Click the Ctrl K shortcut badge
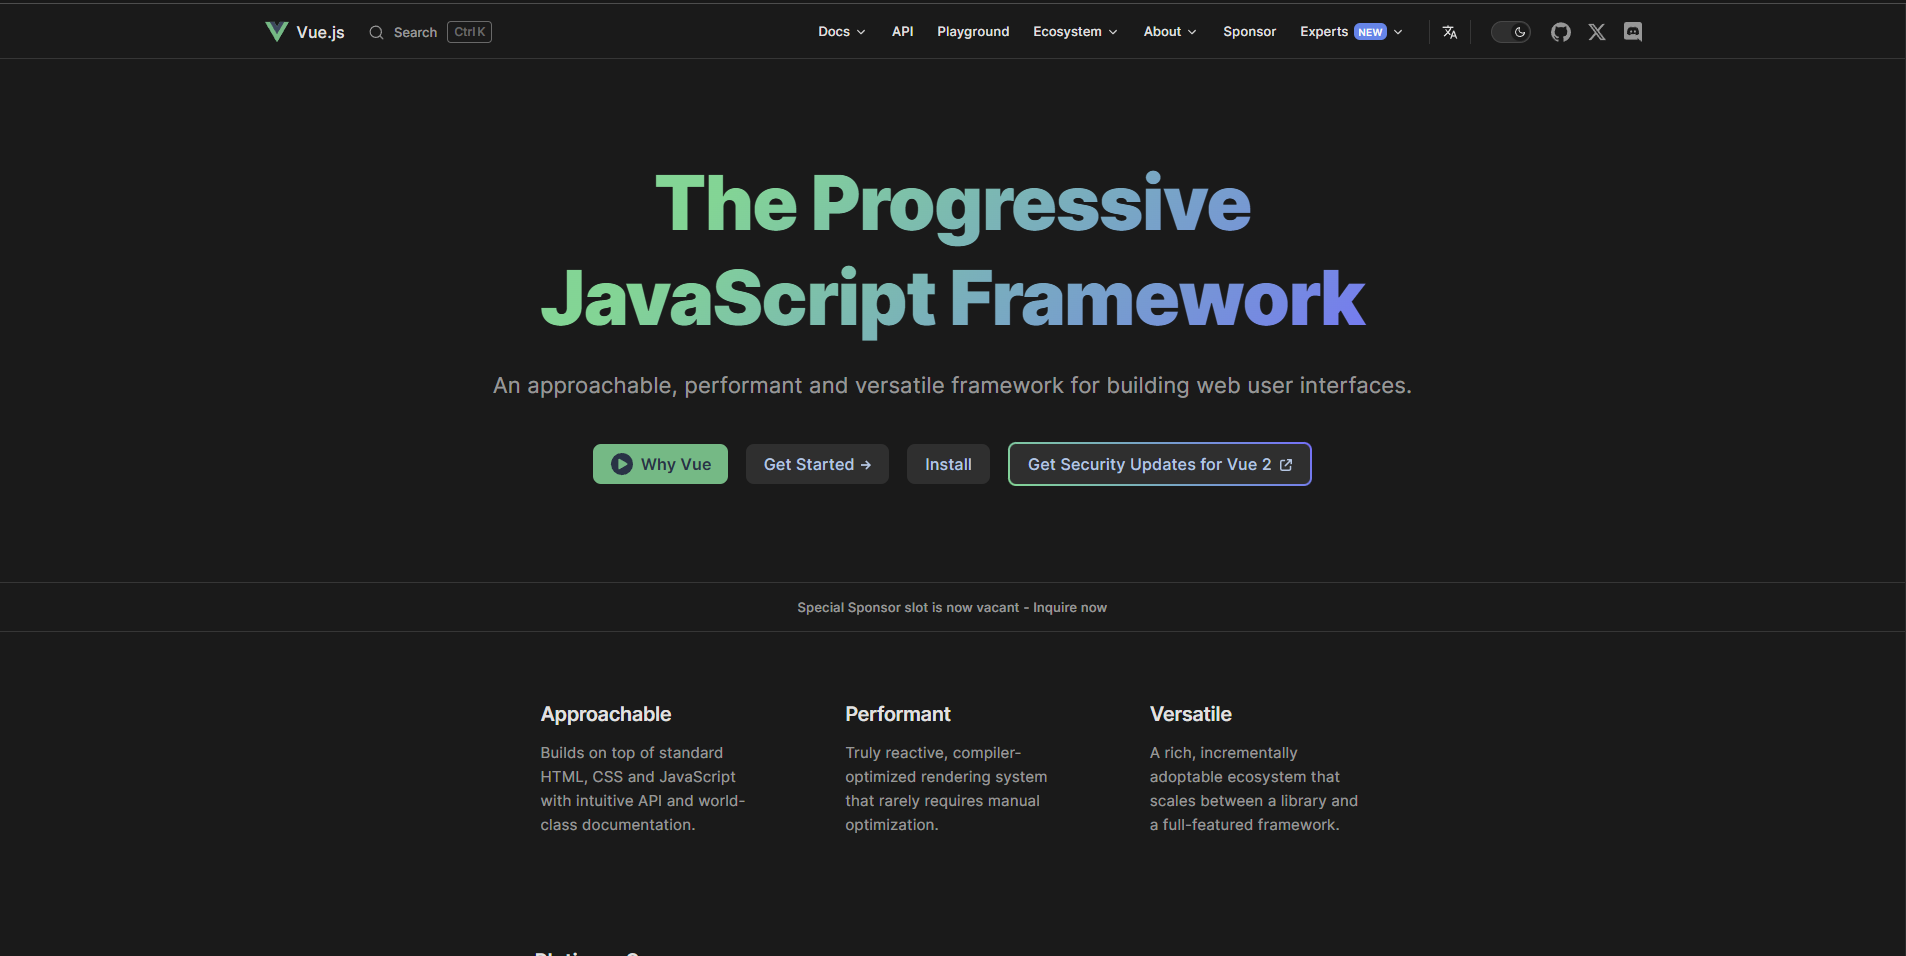Viewport: 1906px width, 956px height. 469,32
